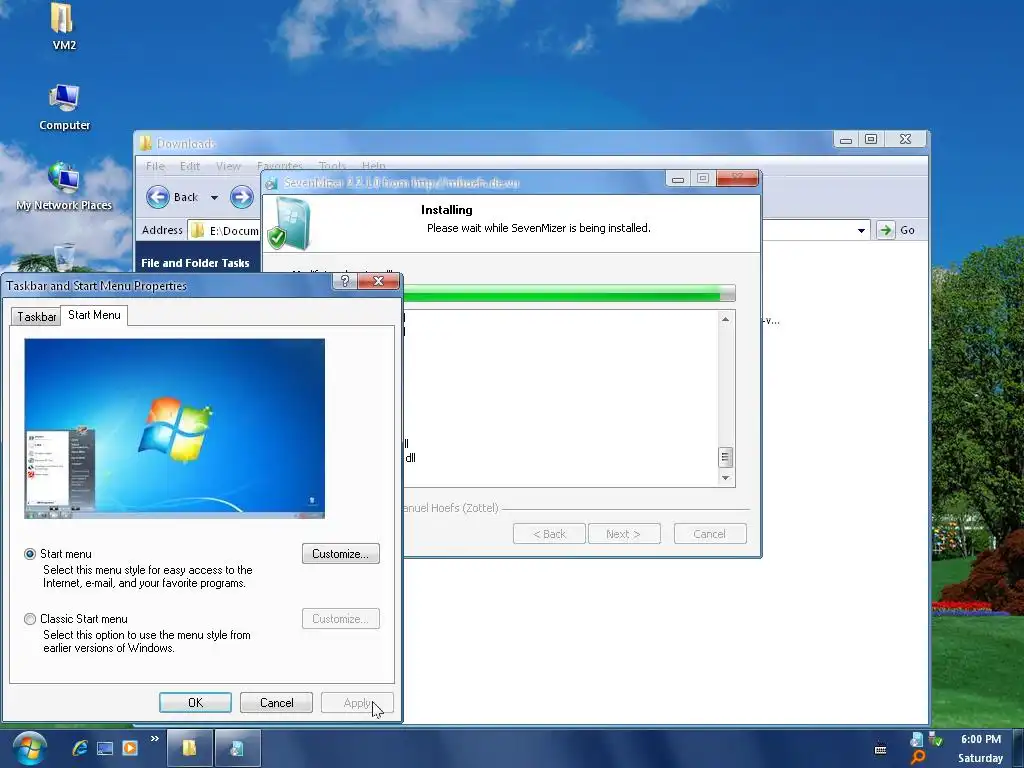1024x768 pixels.
Task: Select the Start menu radio option
Action: click(30, 554)
